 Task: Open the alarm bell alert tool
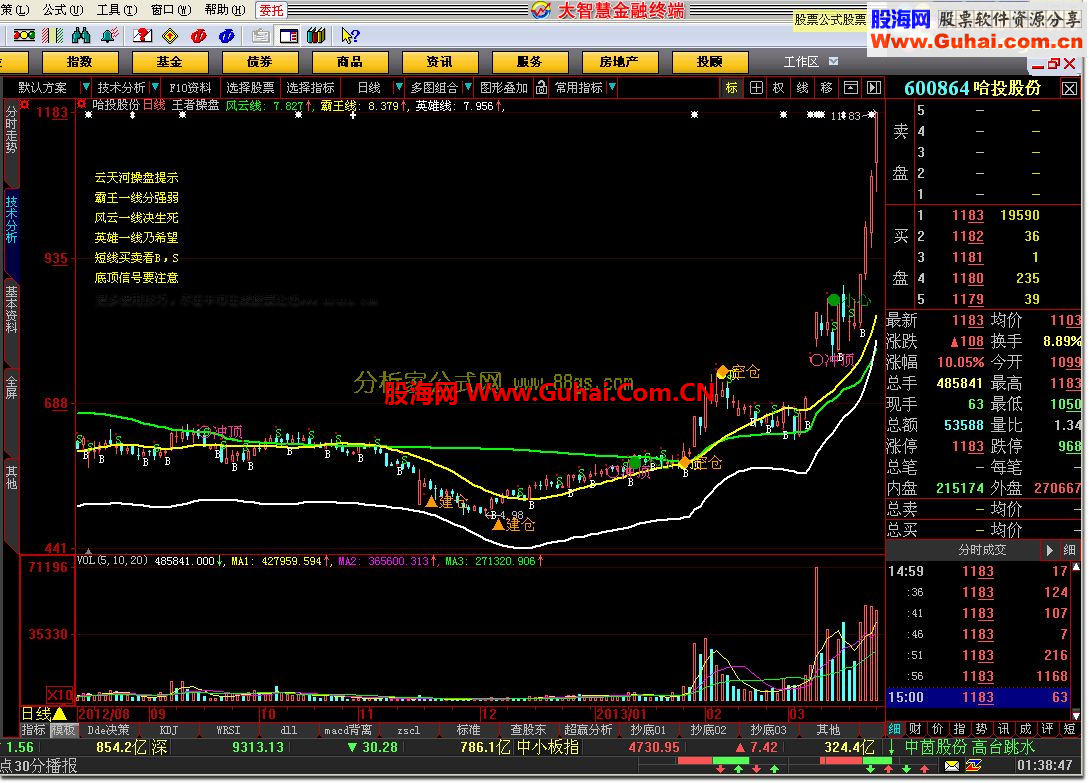pos(110,35)
